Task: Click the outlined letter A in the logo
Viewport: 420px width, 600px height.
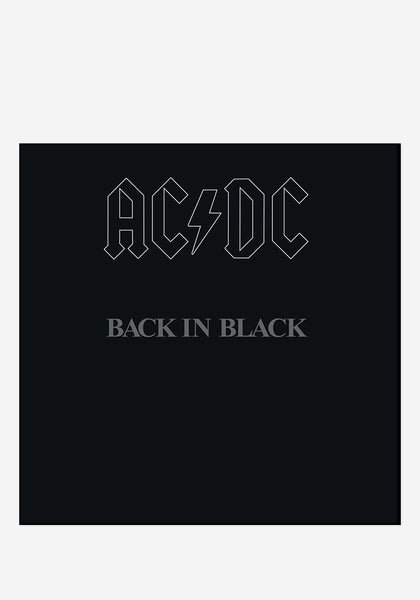Action: 126,218
